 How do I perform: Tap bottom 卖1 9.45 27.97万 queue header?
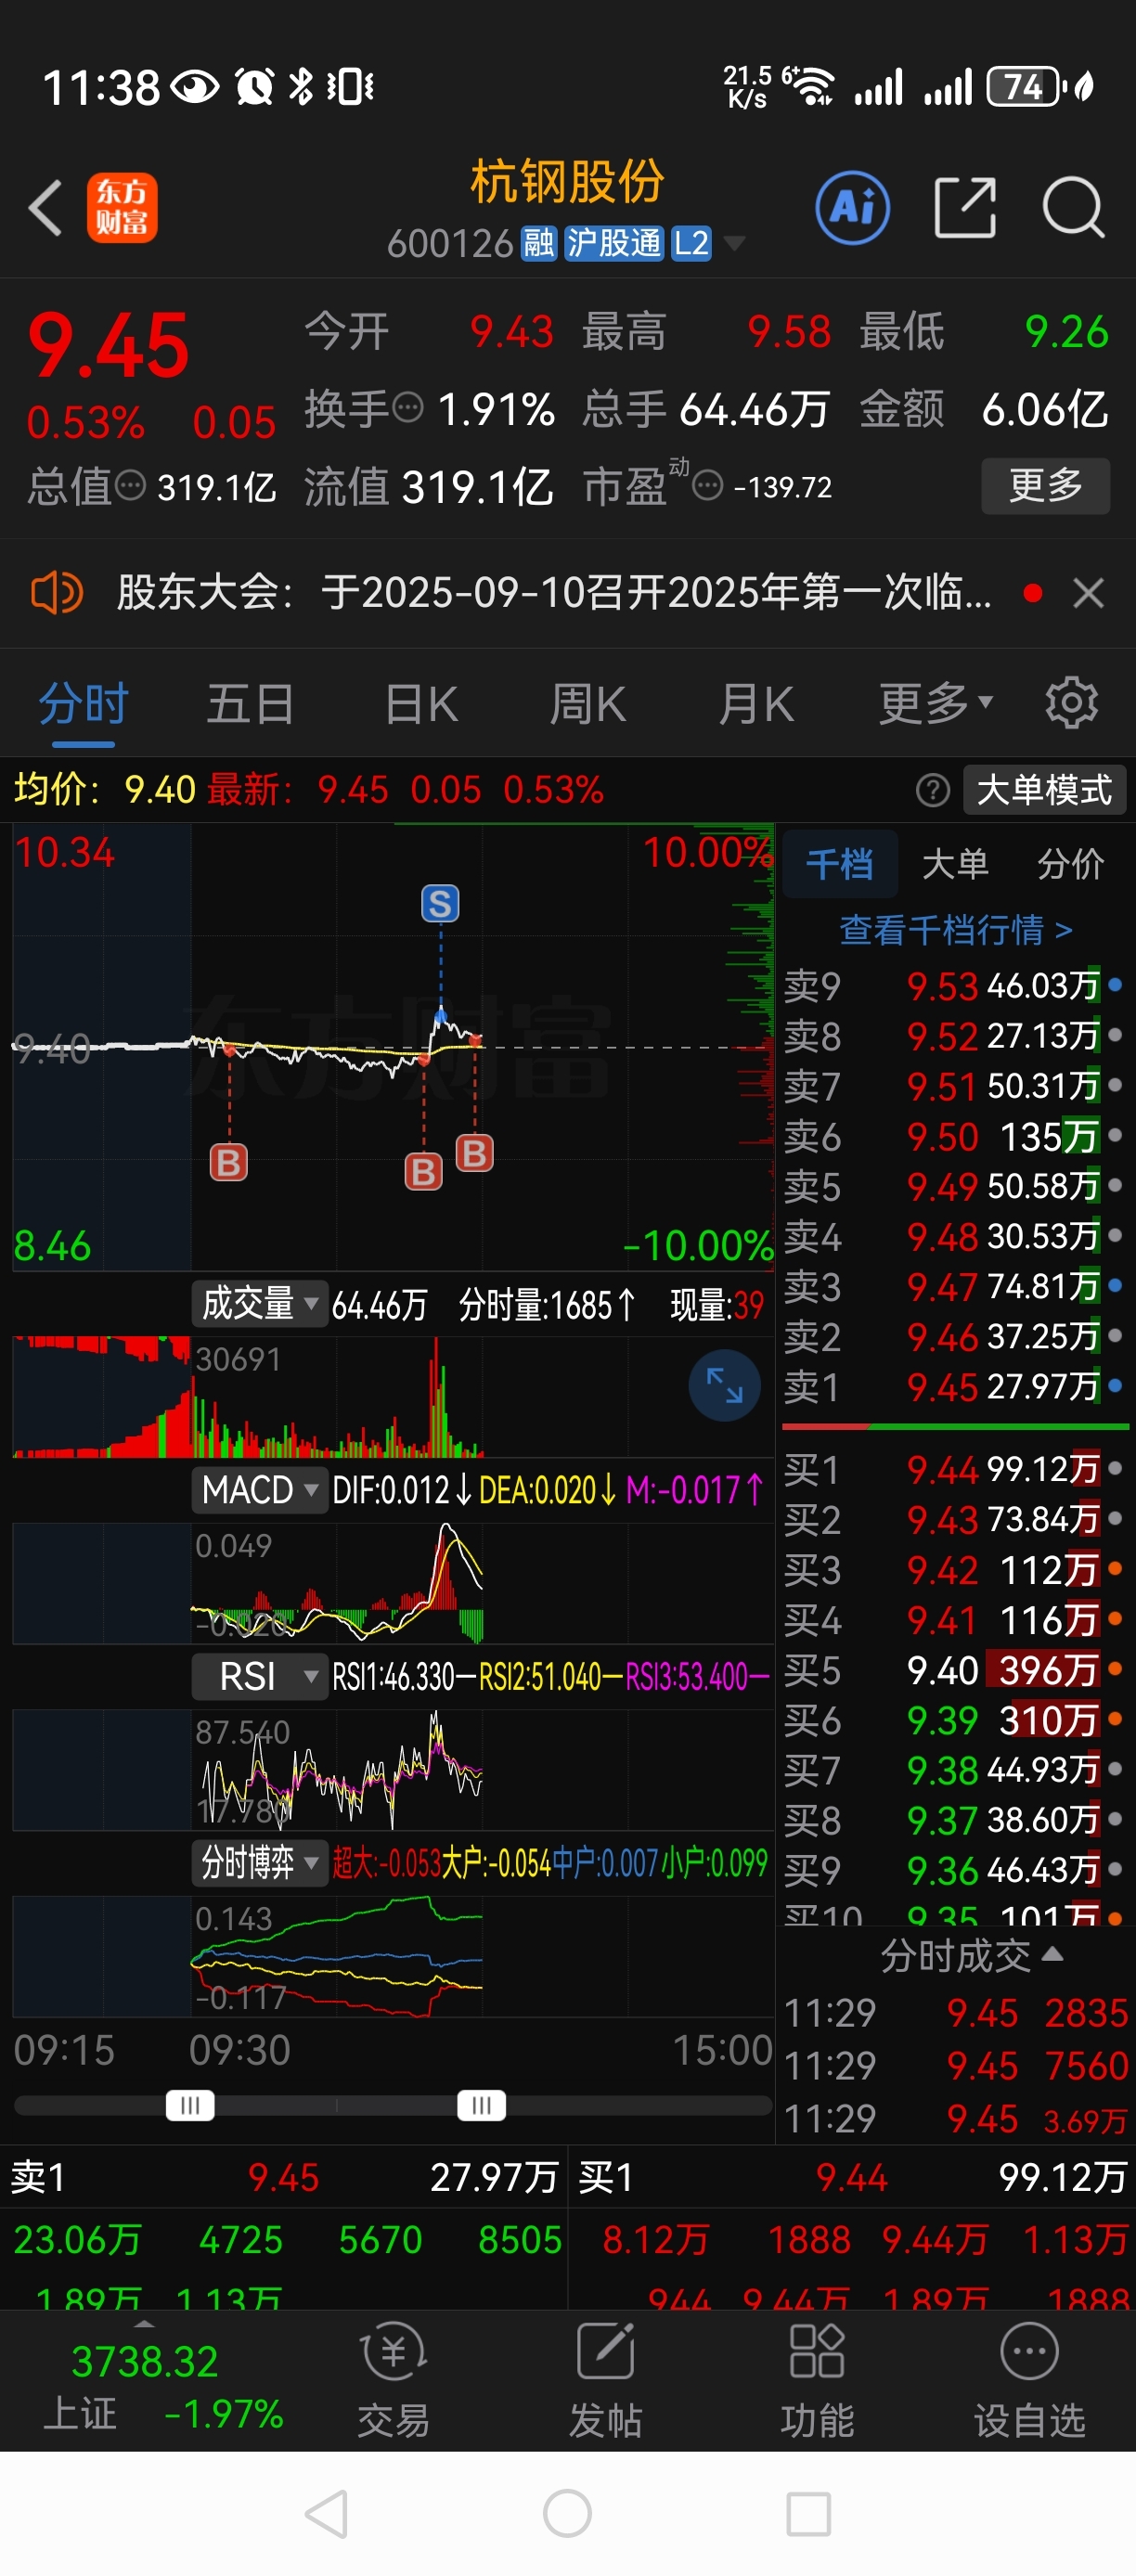click(x=284, y=2176)
